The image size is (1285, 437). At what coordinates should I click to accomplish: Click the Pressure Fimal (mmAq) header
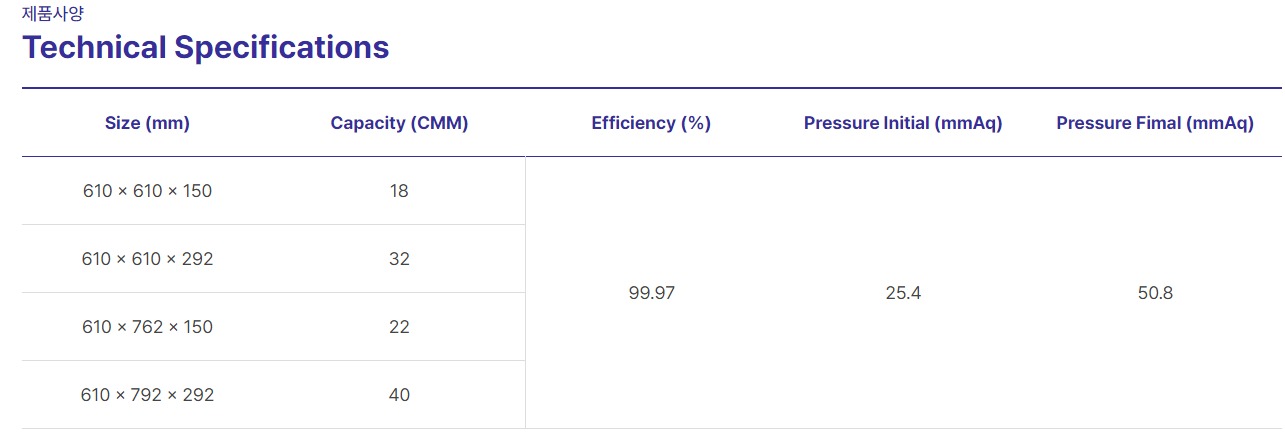click(1155, 123)
